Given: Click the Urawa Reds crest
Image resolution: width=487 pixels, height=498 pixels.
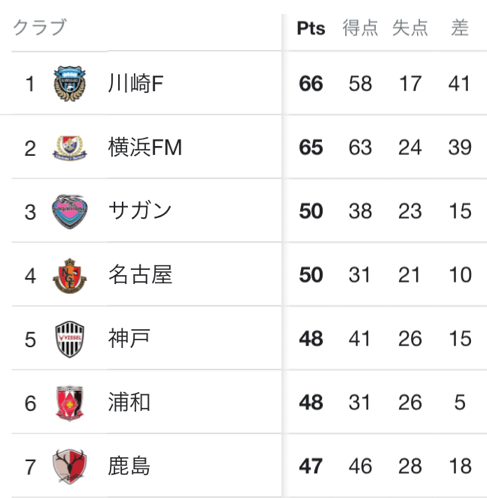Looking at the screenshot, I should [70, 403].
